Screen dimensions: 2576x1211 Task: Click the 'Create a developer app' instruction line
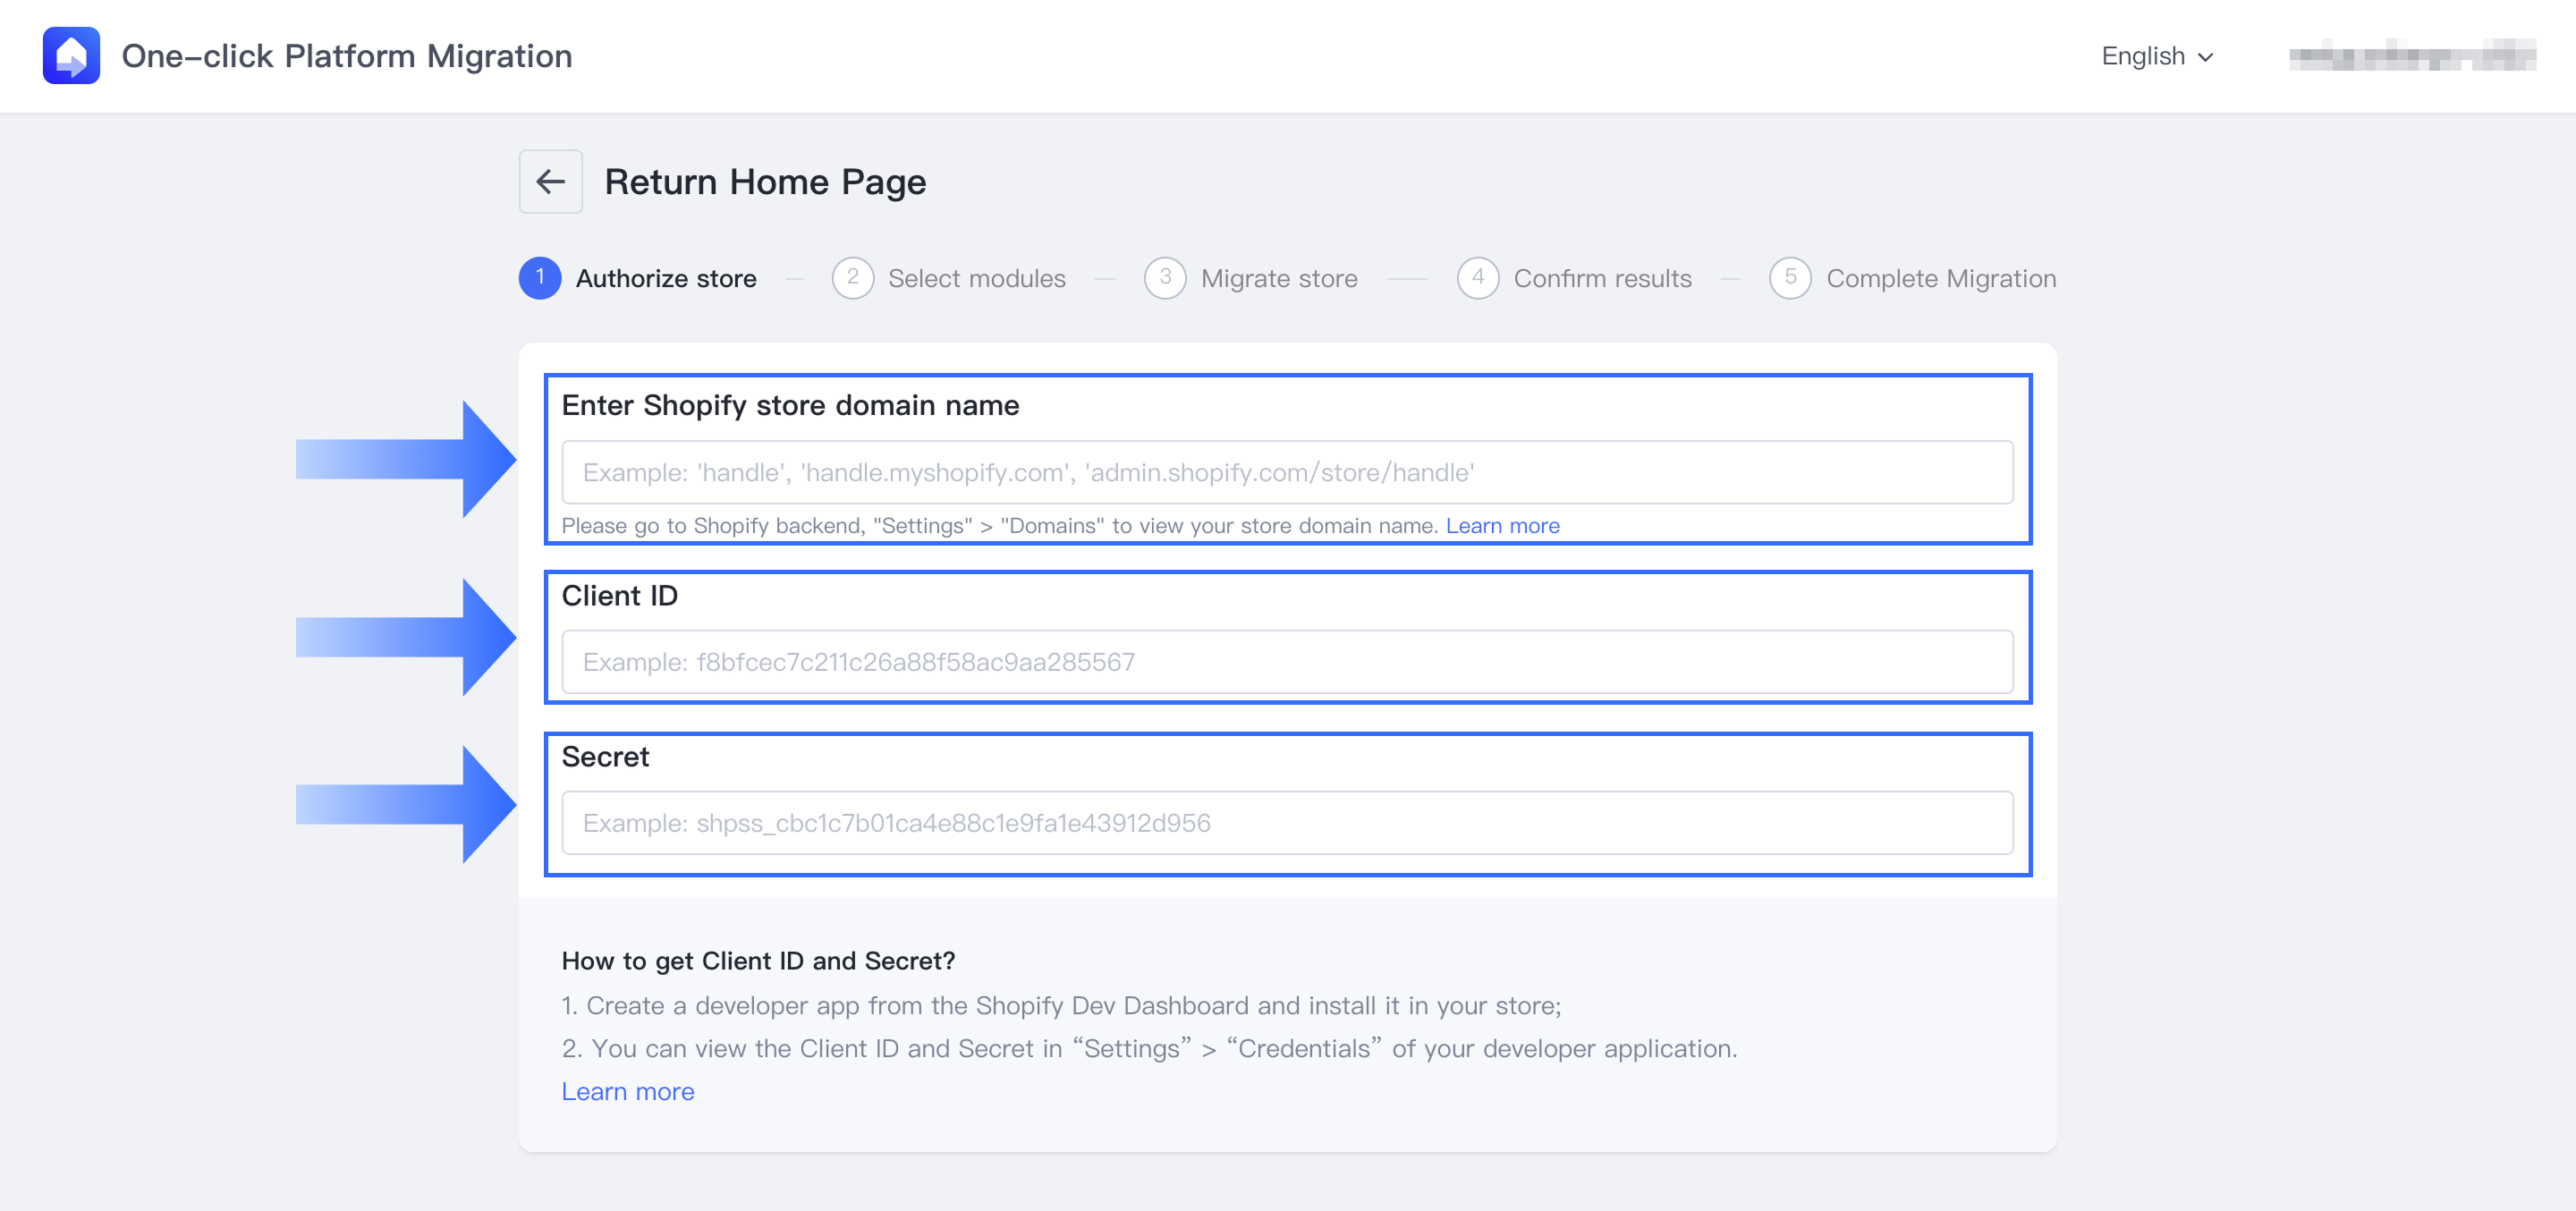[x=1061, y=1006]
